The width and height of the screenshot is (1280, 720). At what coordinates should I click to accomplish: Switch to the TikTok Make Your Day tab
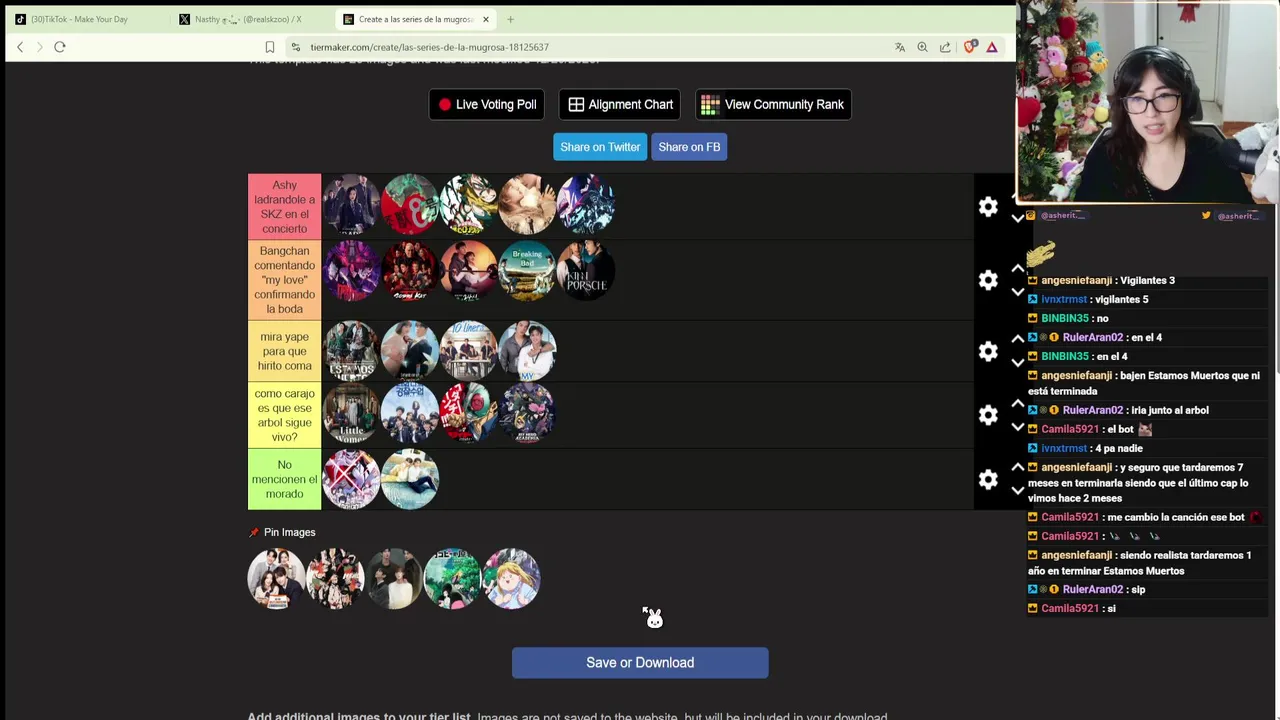click(82, 19)
